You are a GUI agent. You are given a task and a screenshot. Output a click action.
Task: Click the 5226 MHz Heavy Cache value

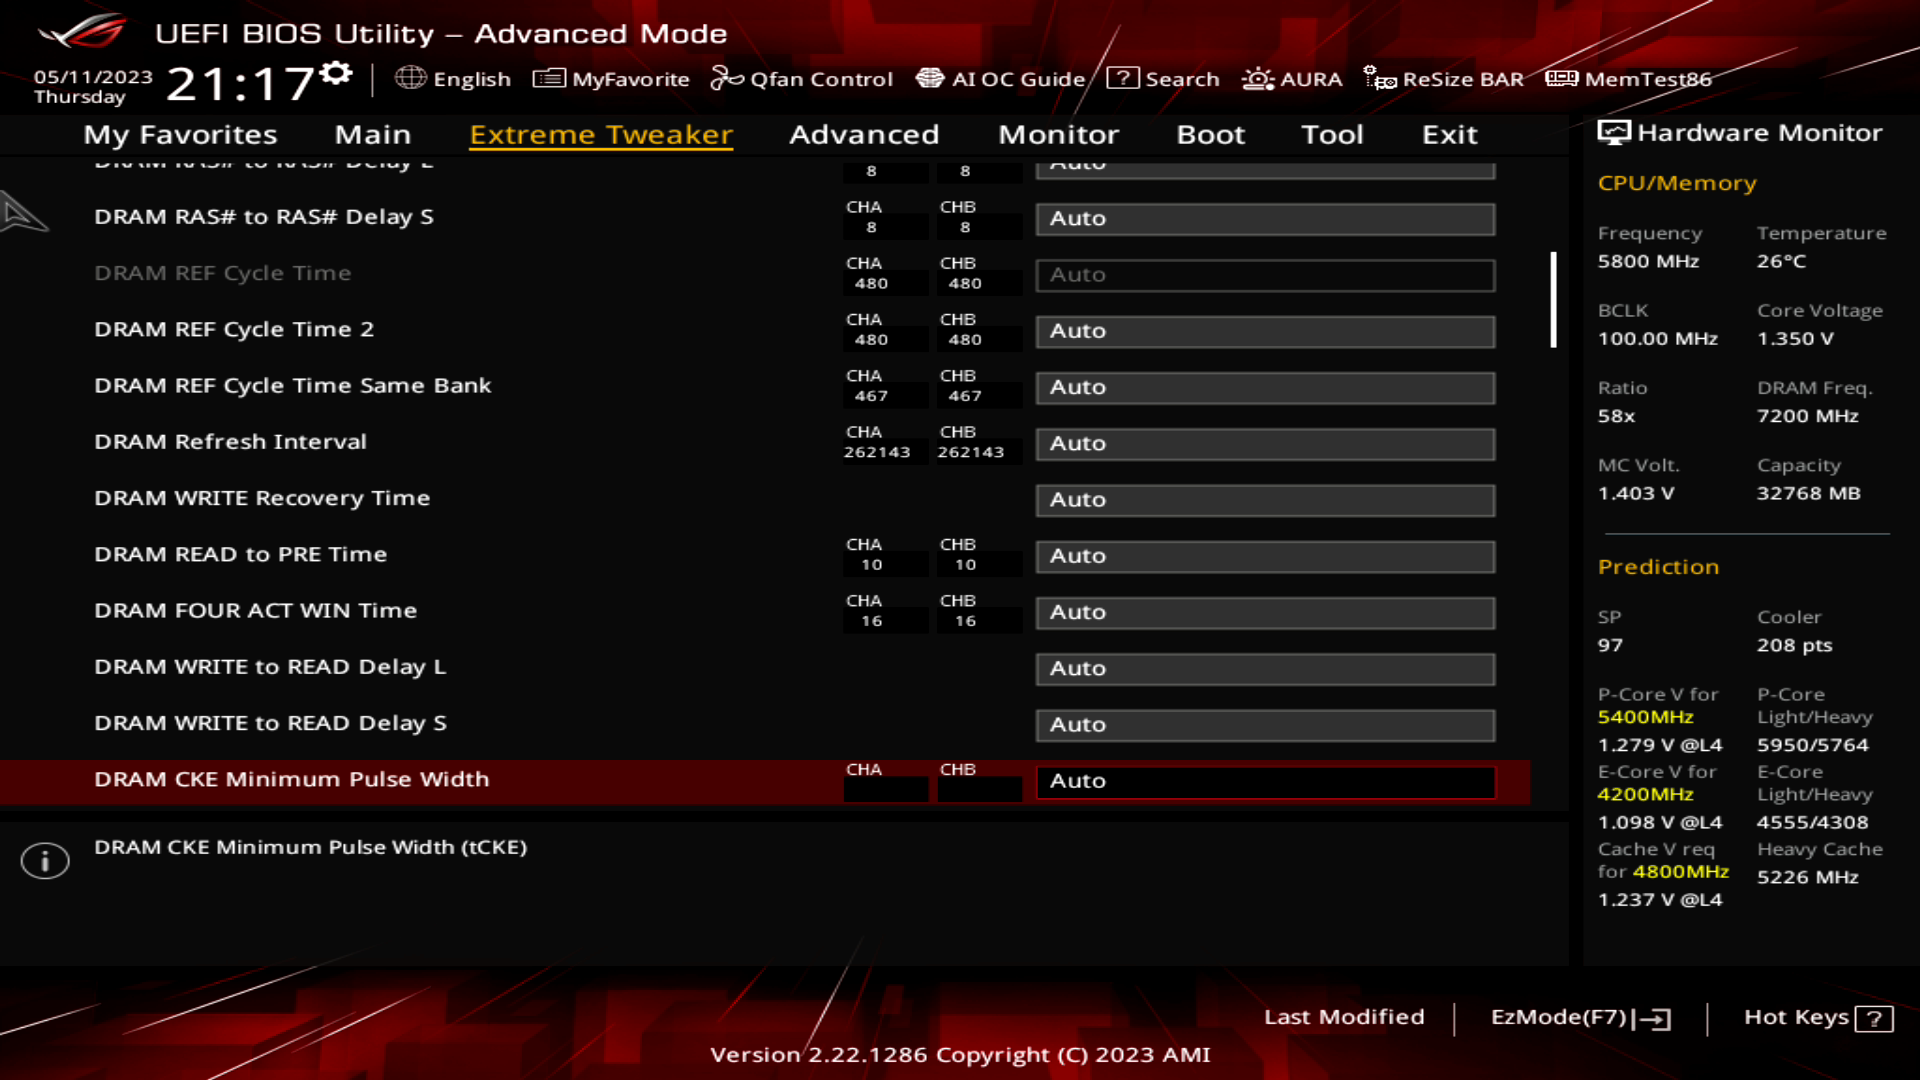1807,877
